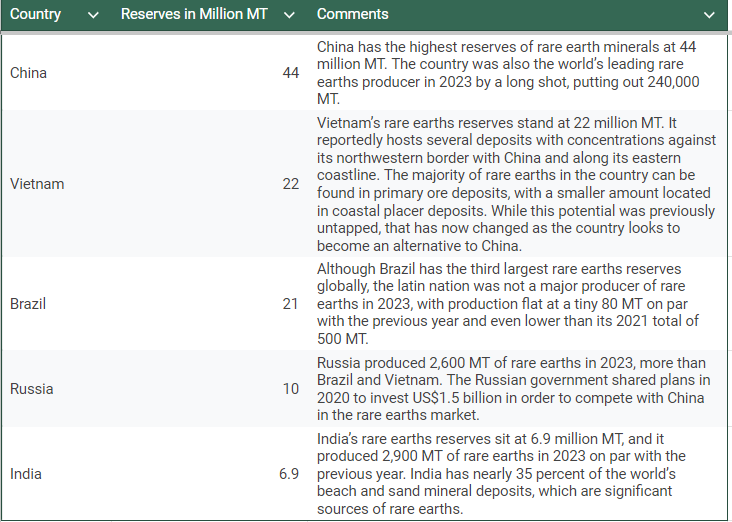This screenshot has height=522, width=732.
Task: Click the reserves value 10 cell
Action: (290, 388)
